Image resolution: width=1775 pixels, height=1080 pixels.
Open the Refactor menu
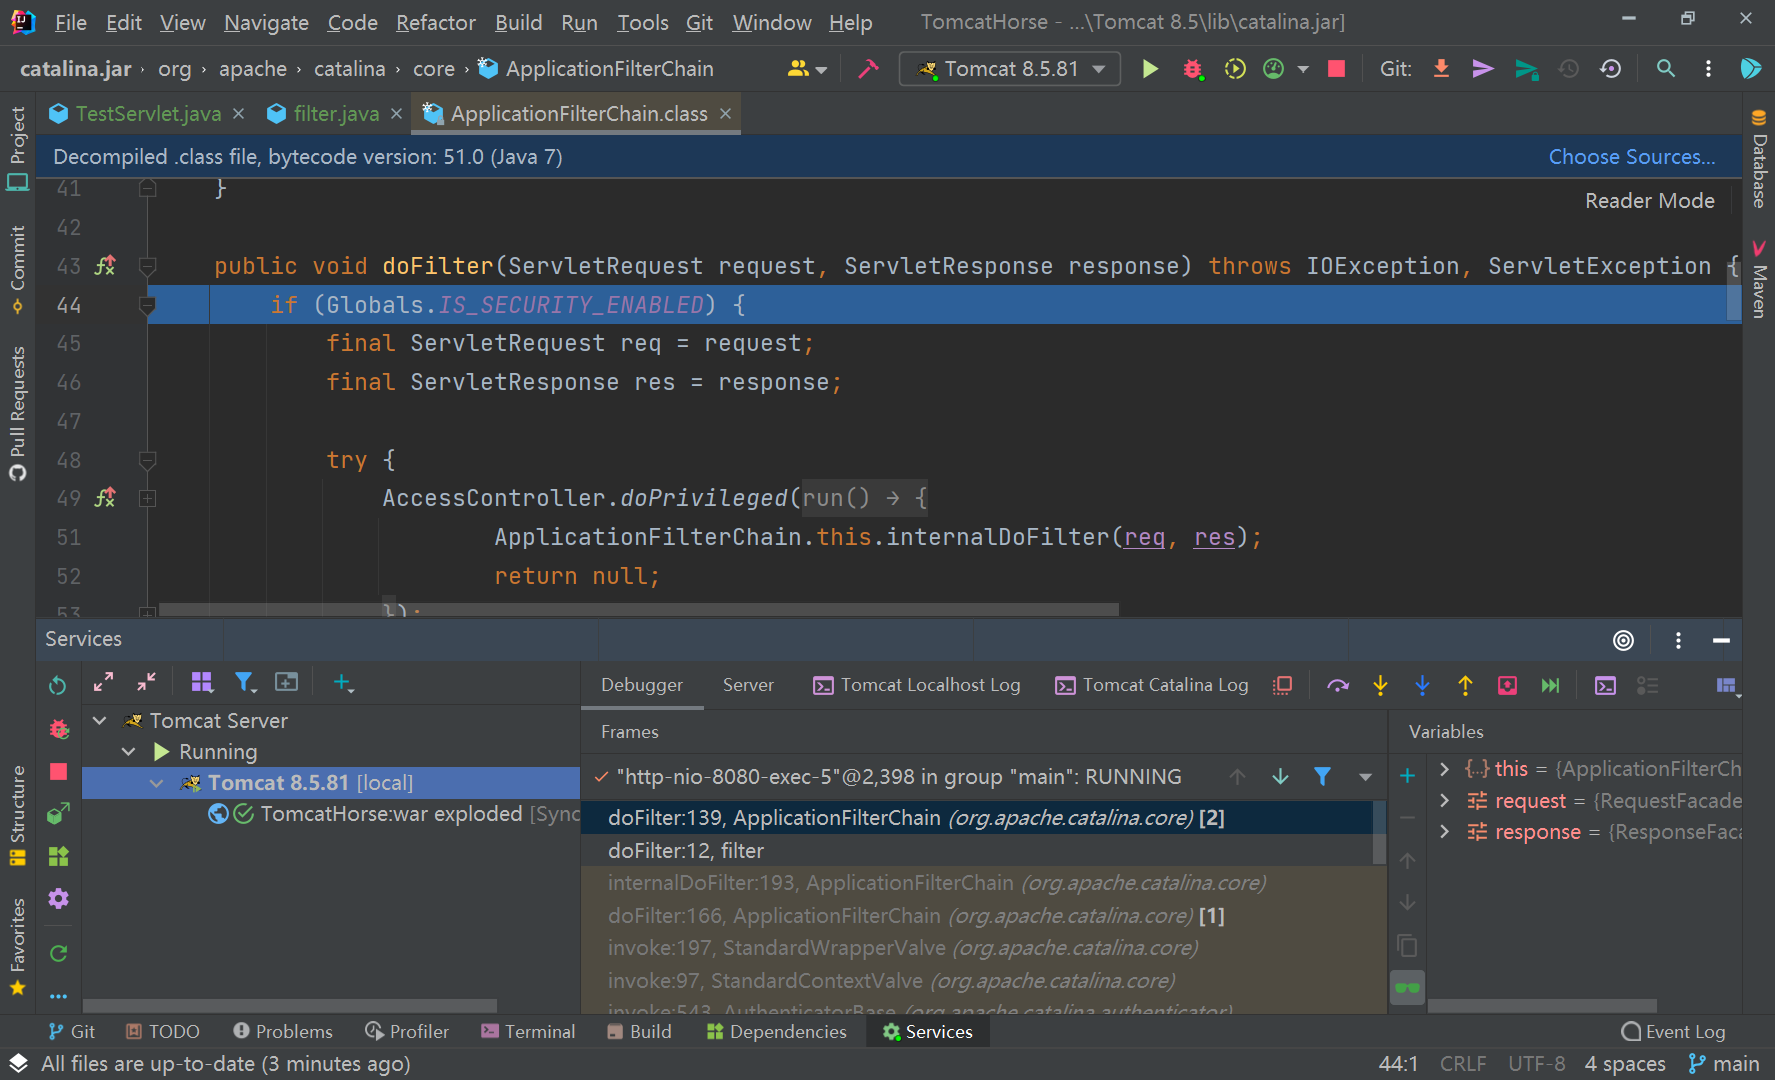point(436,22)
